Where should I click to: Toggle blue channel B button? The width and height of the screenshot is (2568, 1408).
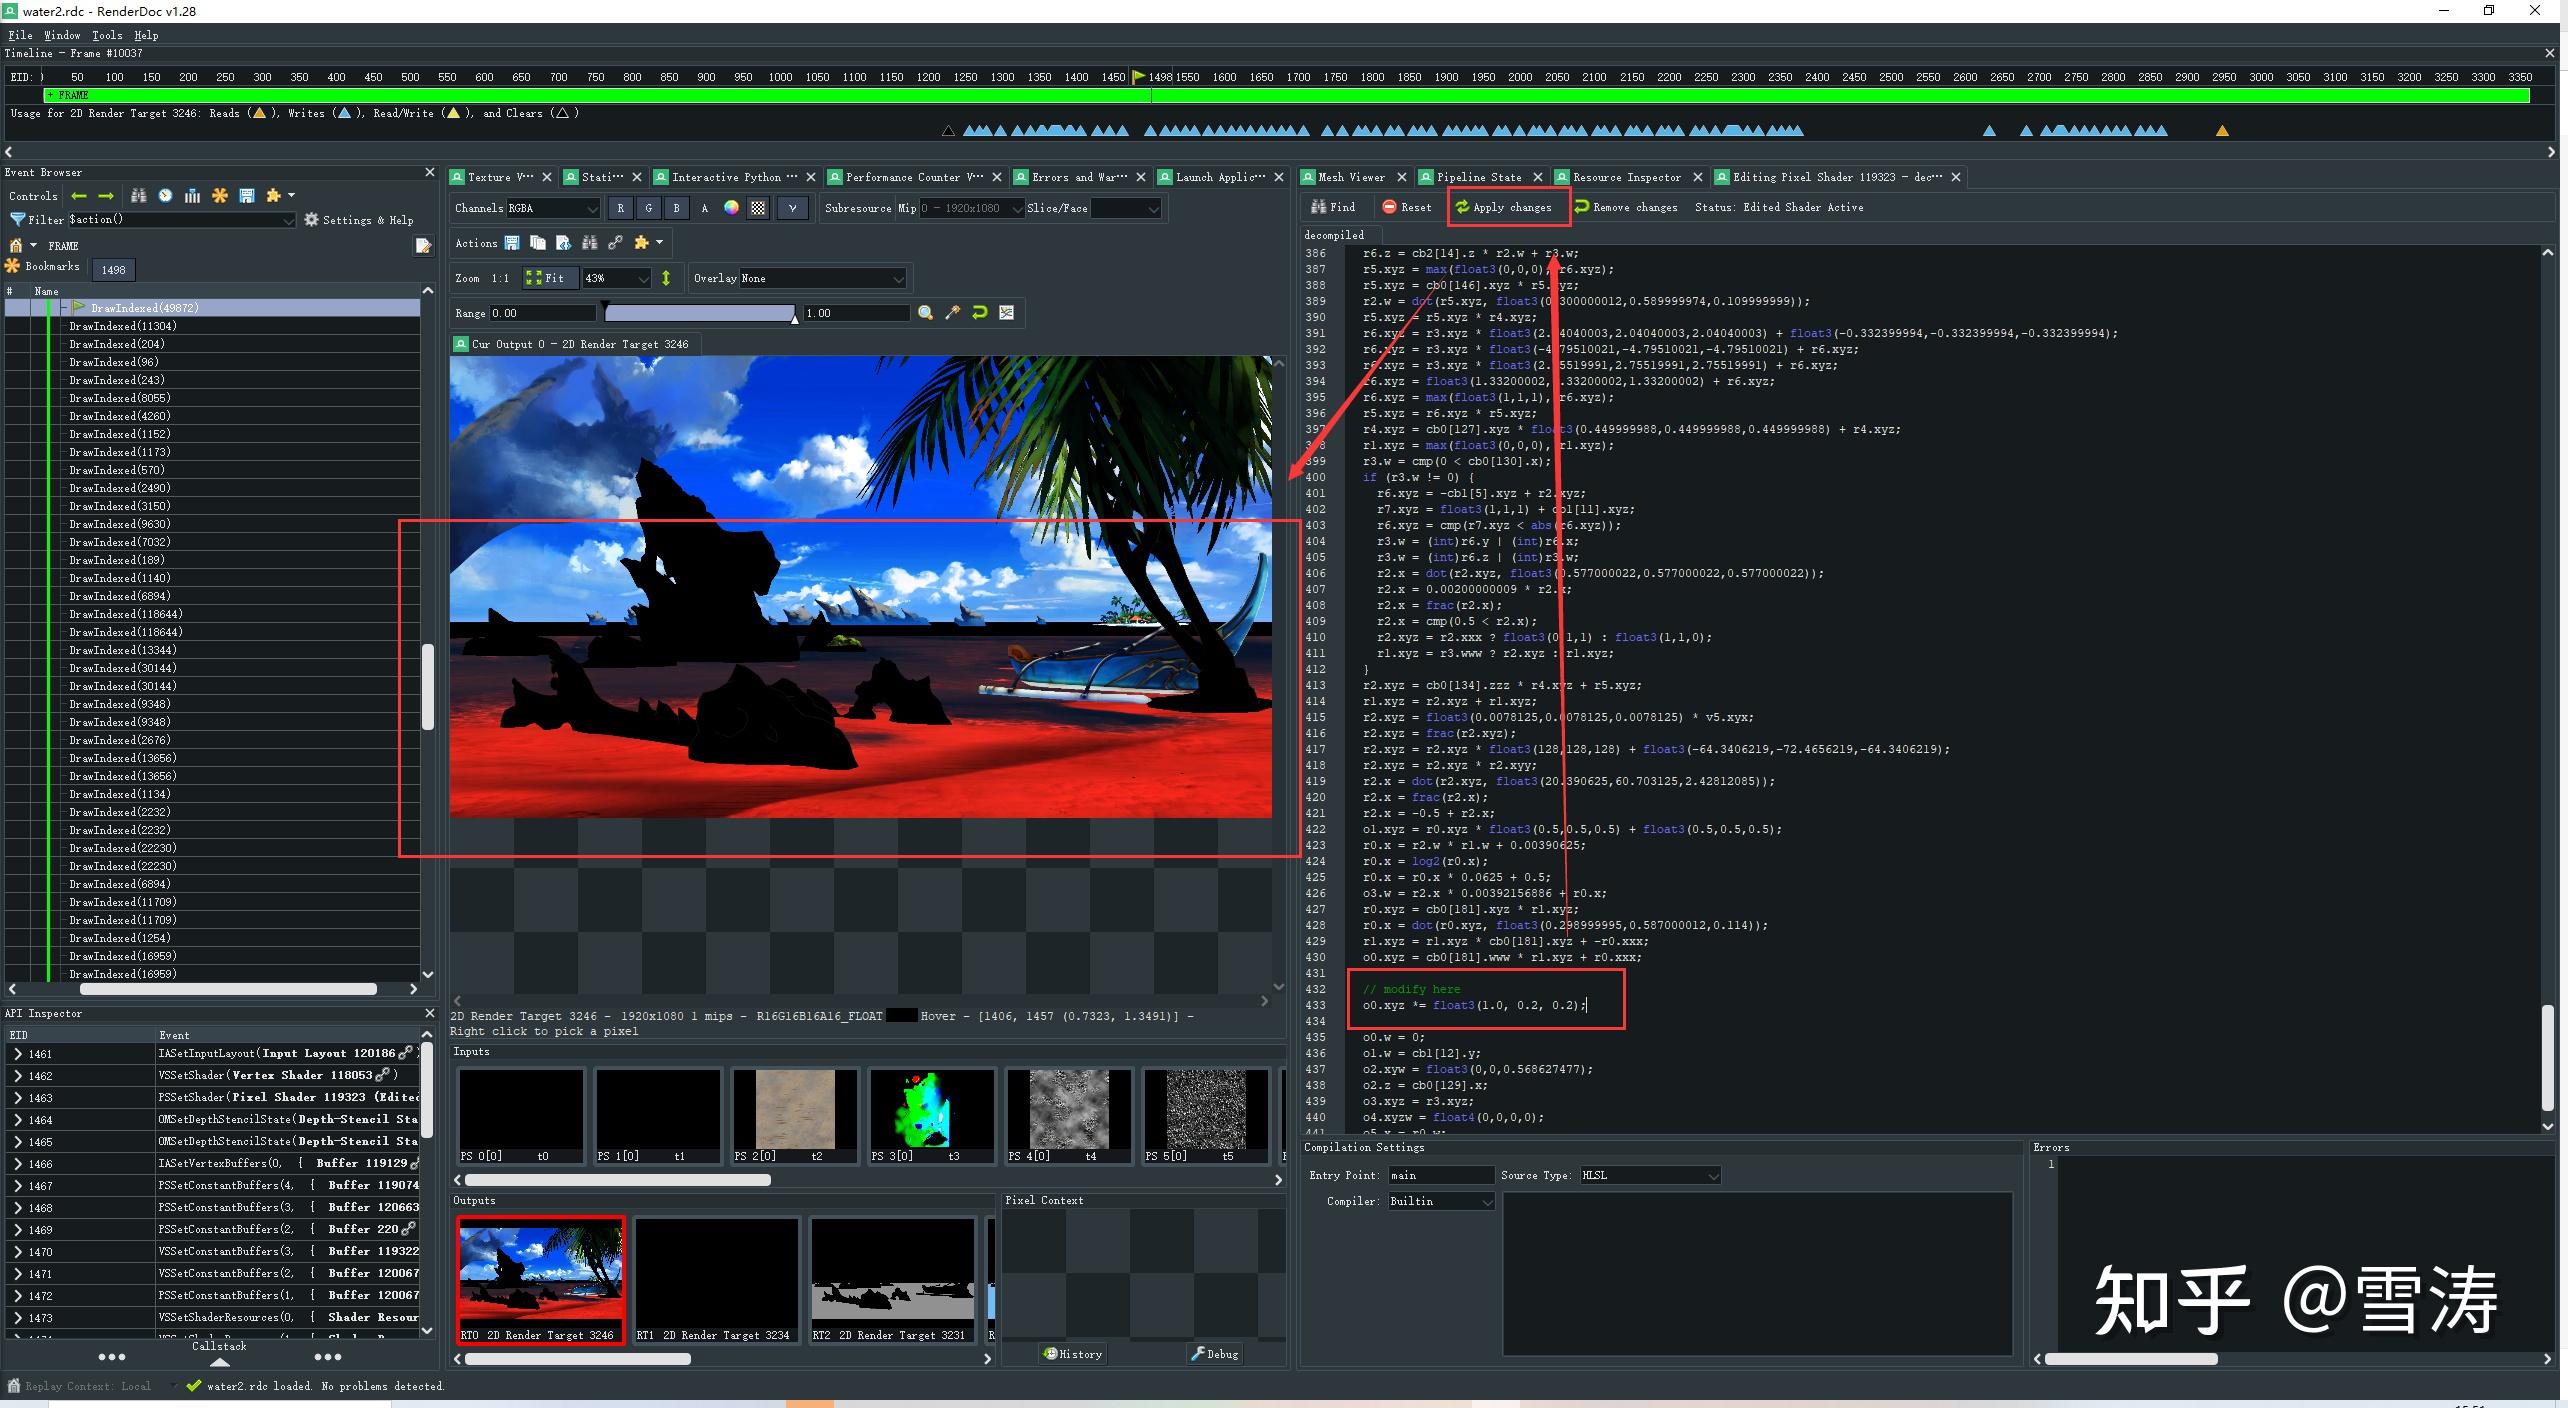pyautogui.click(x=677, y=208)
